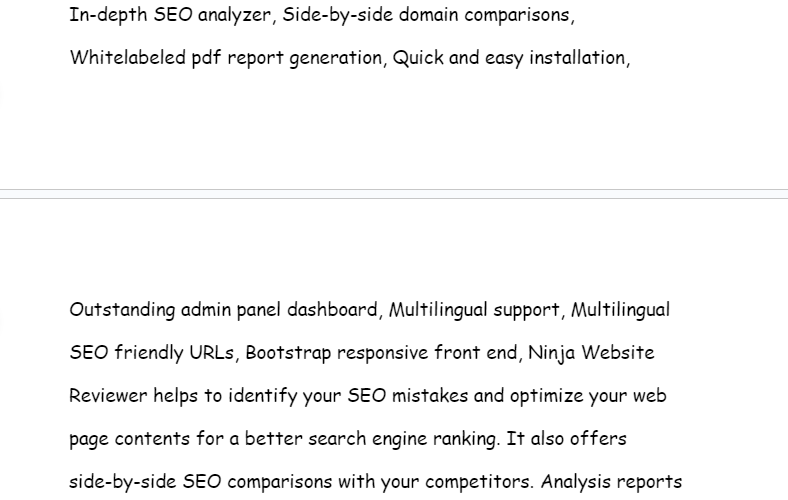Place cursor on the word "dashboard"
Screen dimensions: 788x500
(333, 310)
